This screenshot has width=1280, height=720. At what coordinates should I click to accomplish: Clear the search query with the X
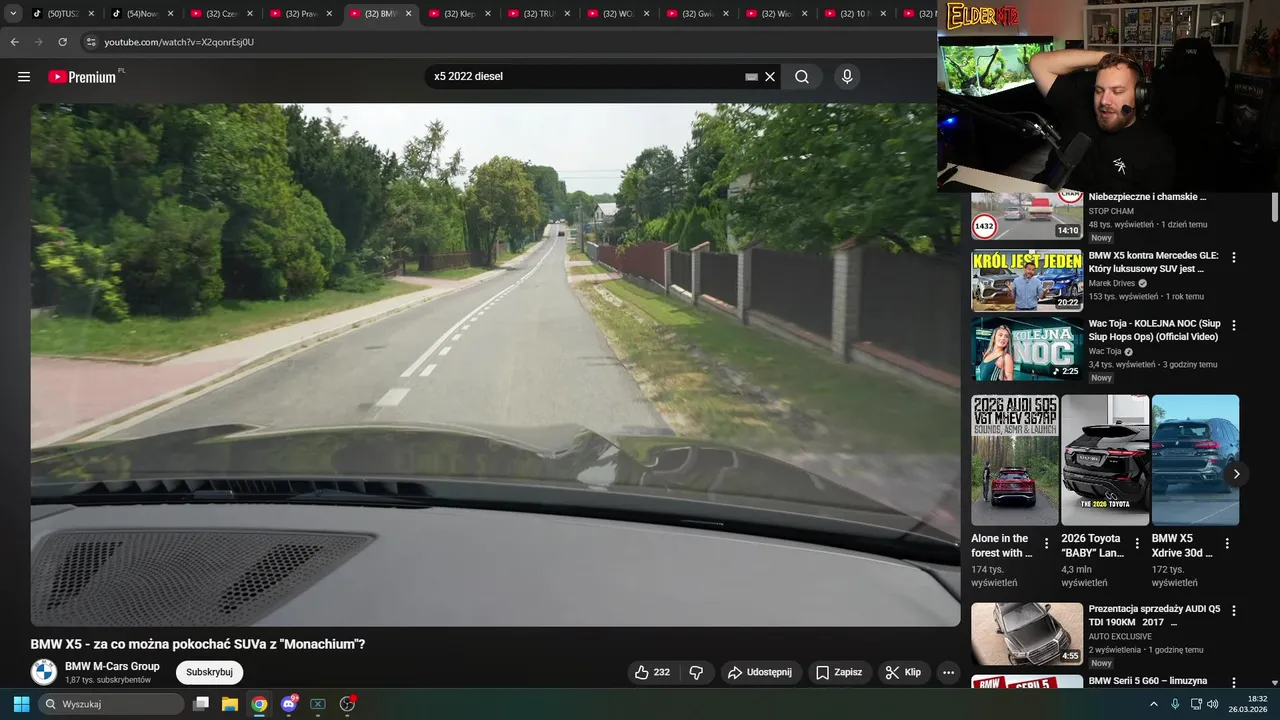[770, 77]
